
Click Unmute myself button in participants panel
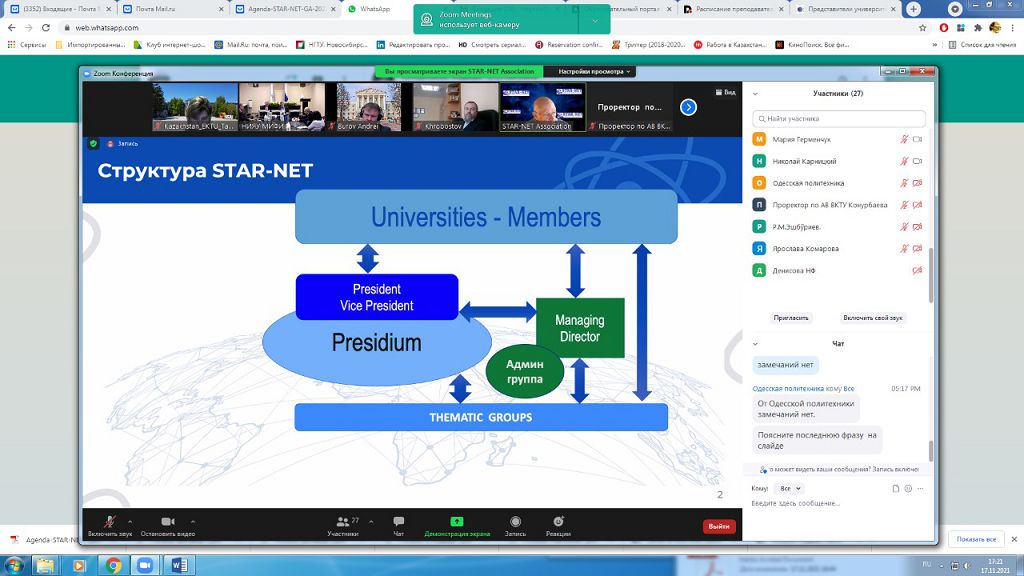click(872, 317)
